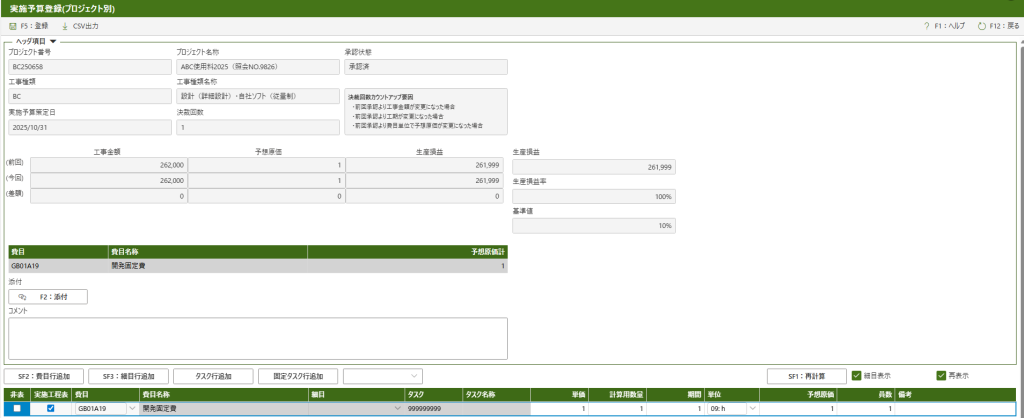This screenshot has height=418, width=1024.
Task: Click SF1：再計算 button
Action: coord(807,376)
